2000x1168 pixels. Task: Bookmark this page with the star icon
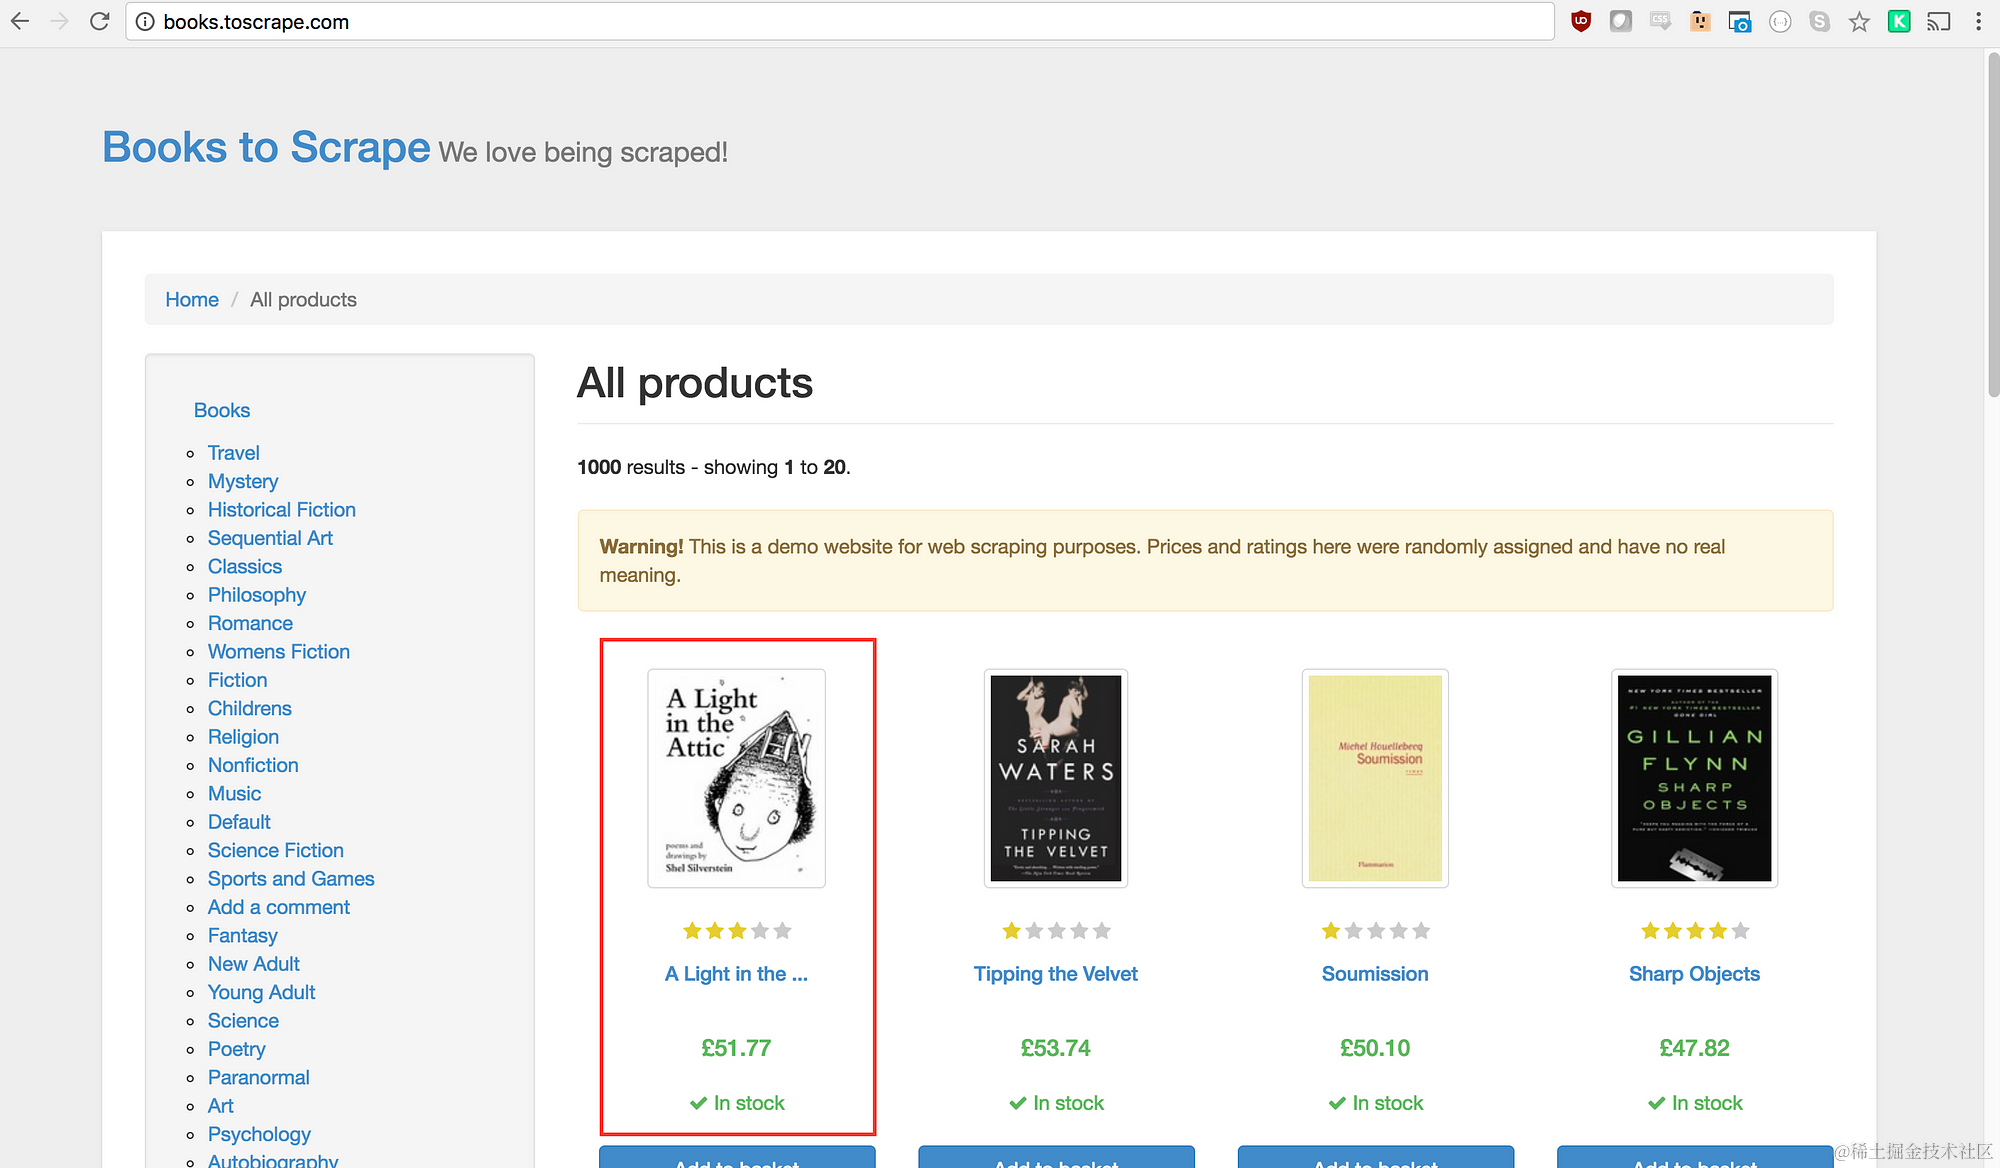(1859, 21)
